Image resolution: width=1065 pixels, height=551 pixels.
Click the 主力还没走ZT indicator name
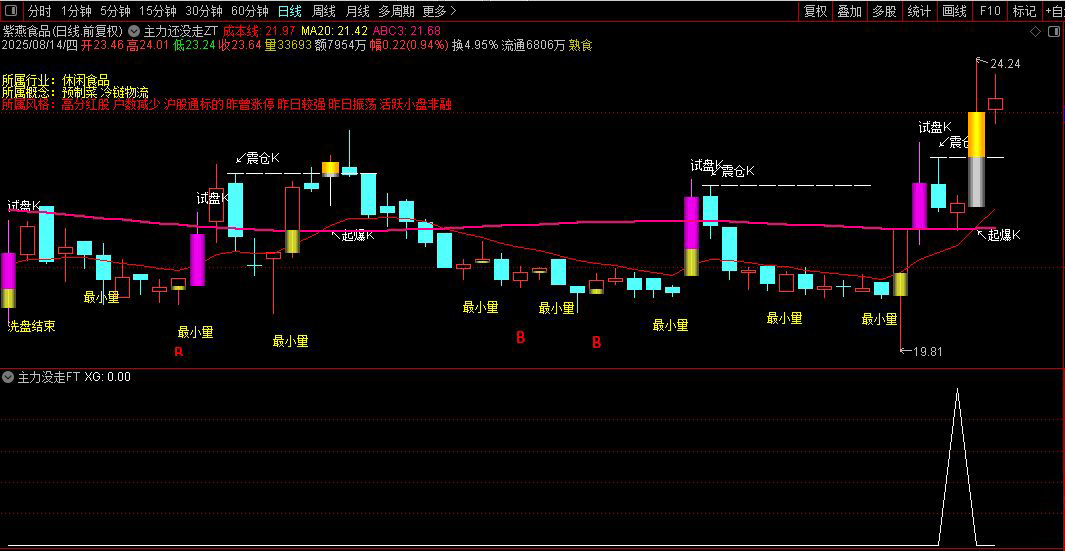[x=181, y=31]
